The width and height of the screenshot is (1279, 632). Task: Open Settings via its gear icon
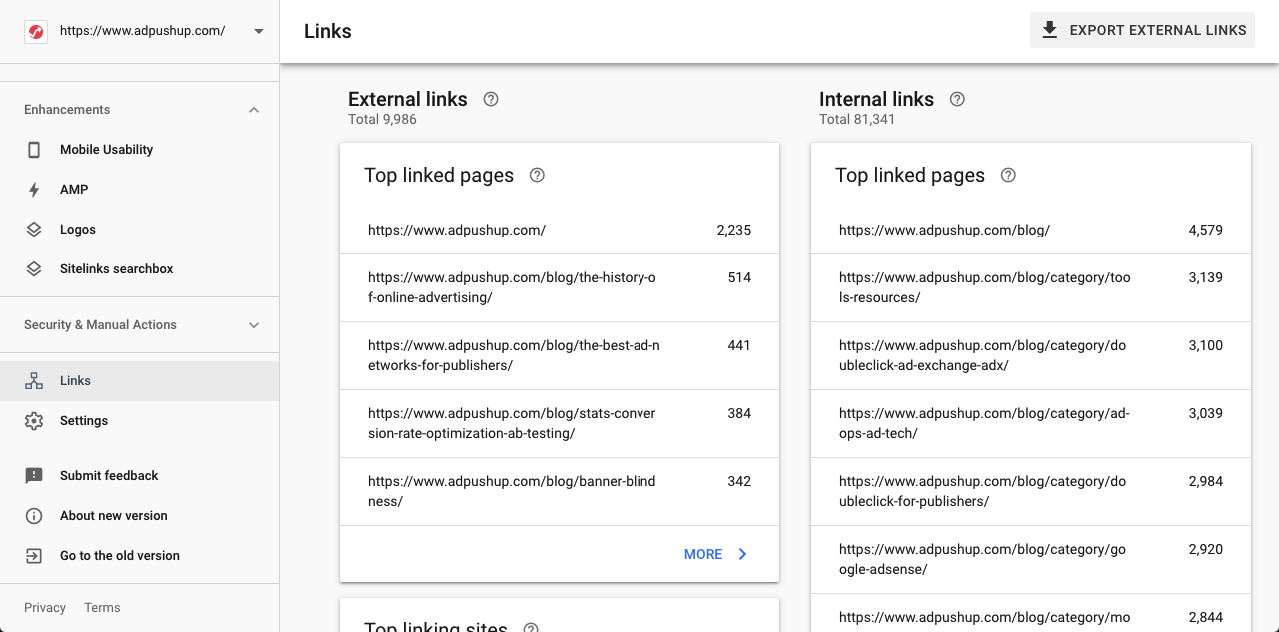tap(34, 420)
